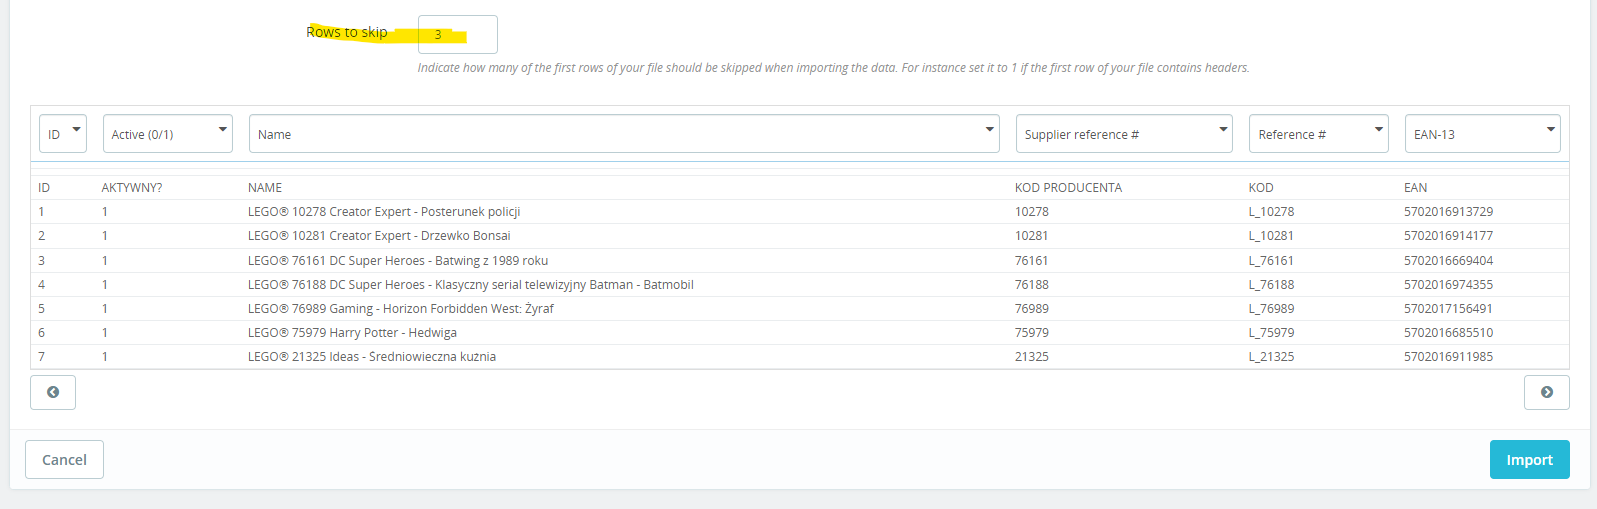The width and height of the screenshot is (1597, 509).
Task: Click reference code L_10281
Action: (1271, 236)
